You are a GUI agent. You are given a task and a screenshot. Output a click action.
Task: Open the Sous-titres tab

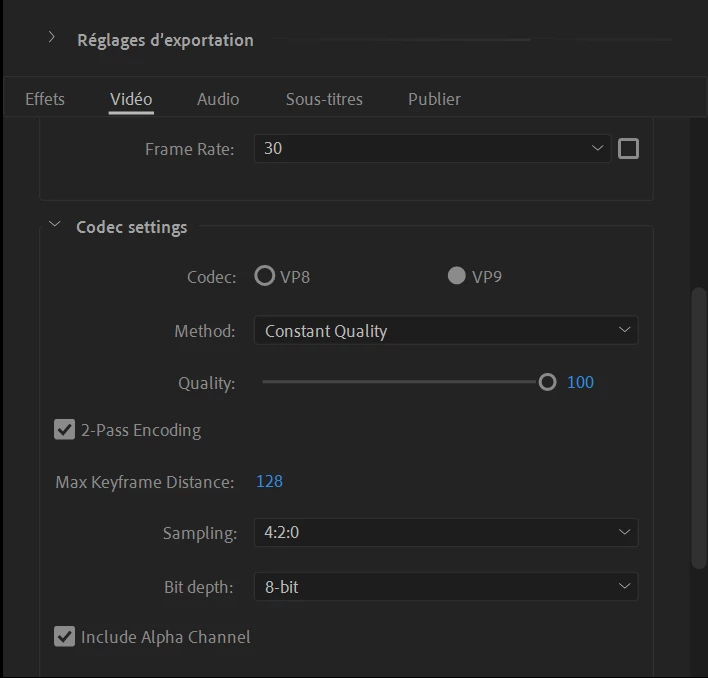324,99
